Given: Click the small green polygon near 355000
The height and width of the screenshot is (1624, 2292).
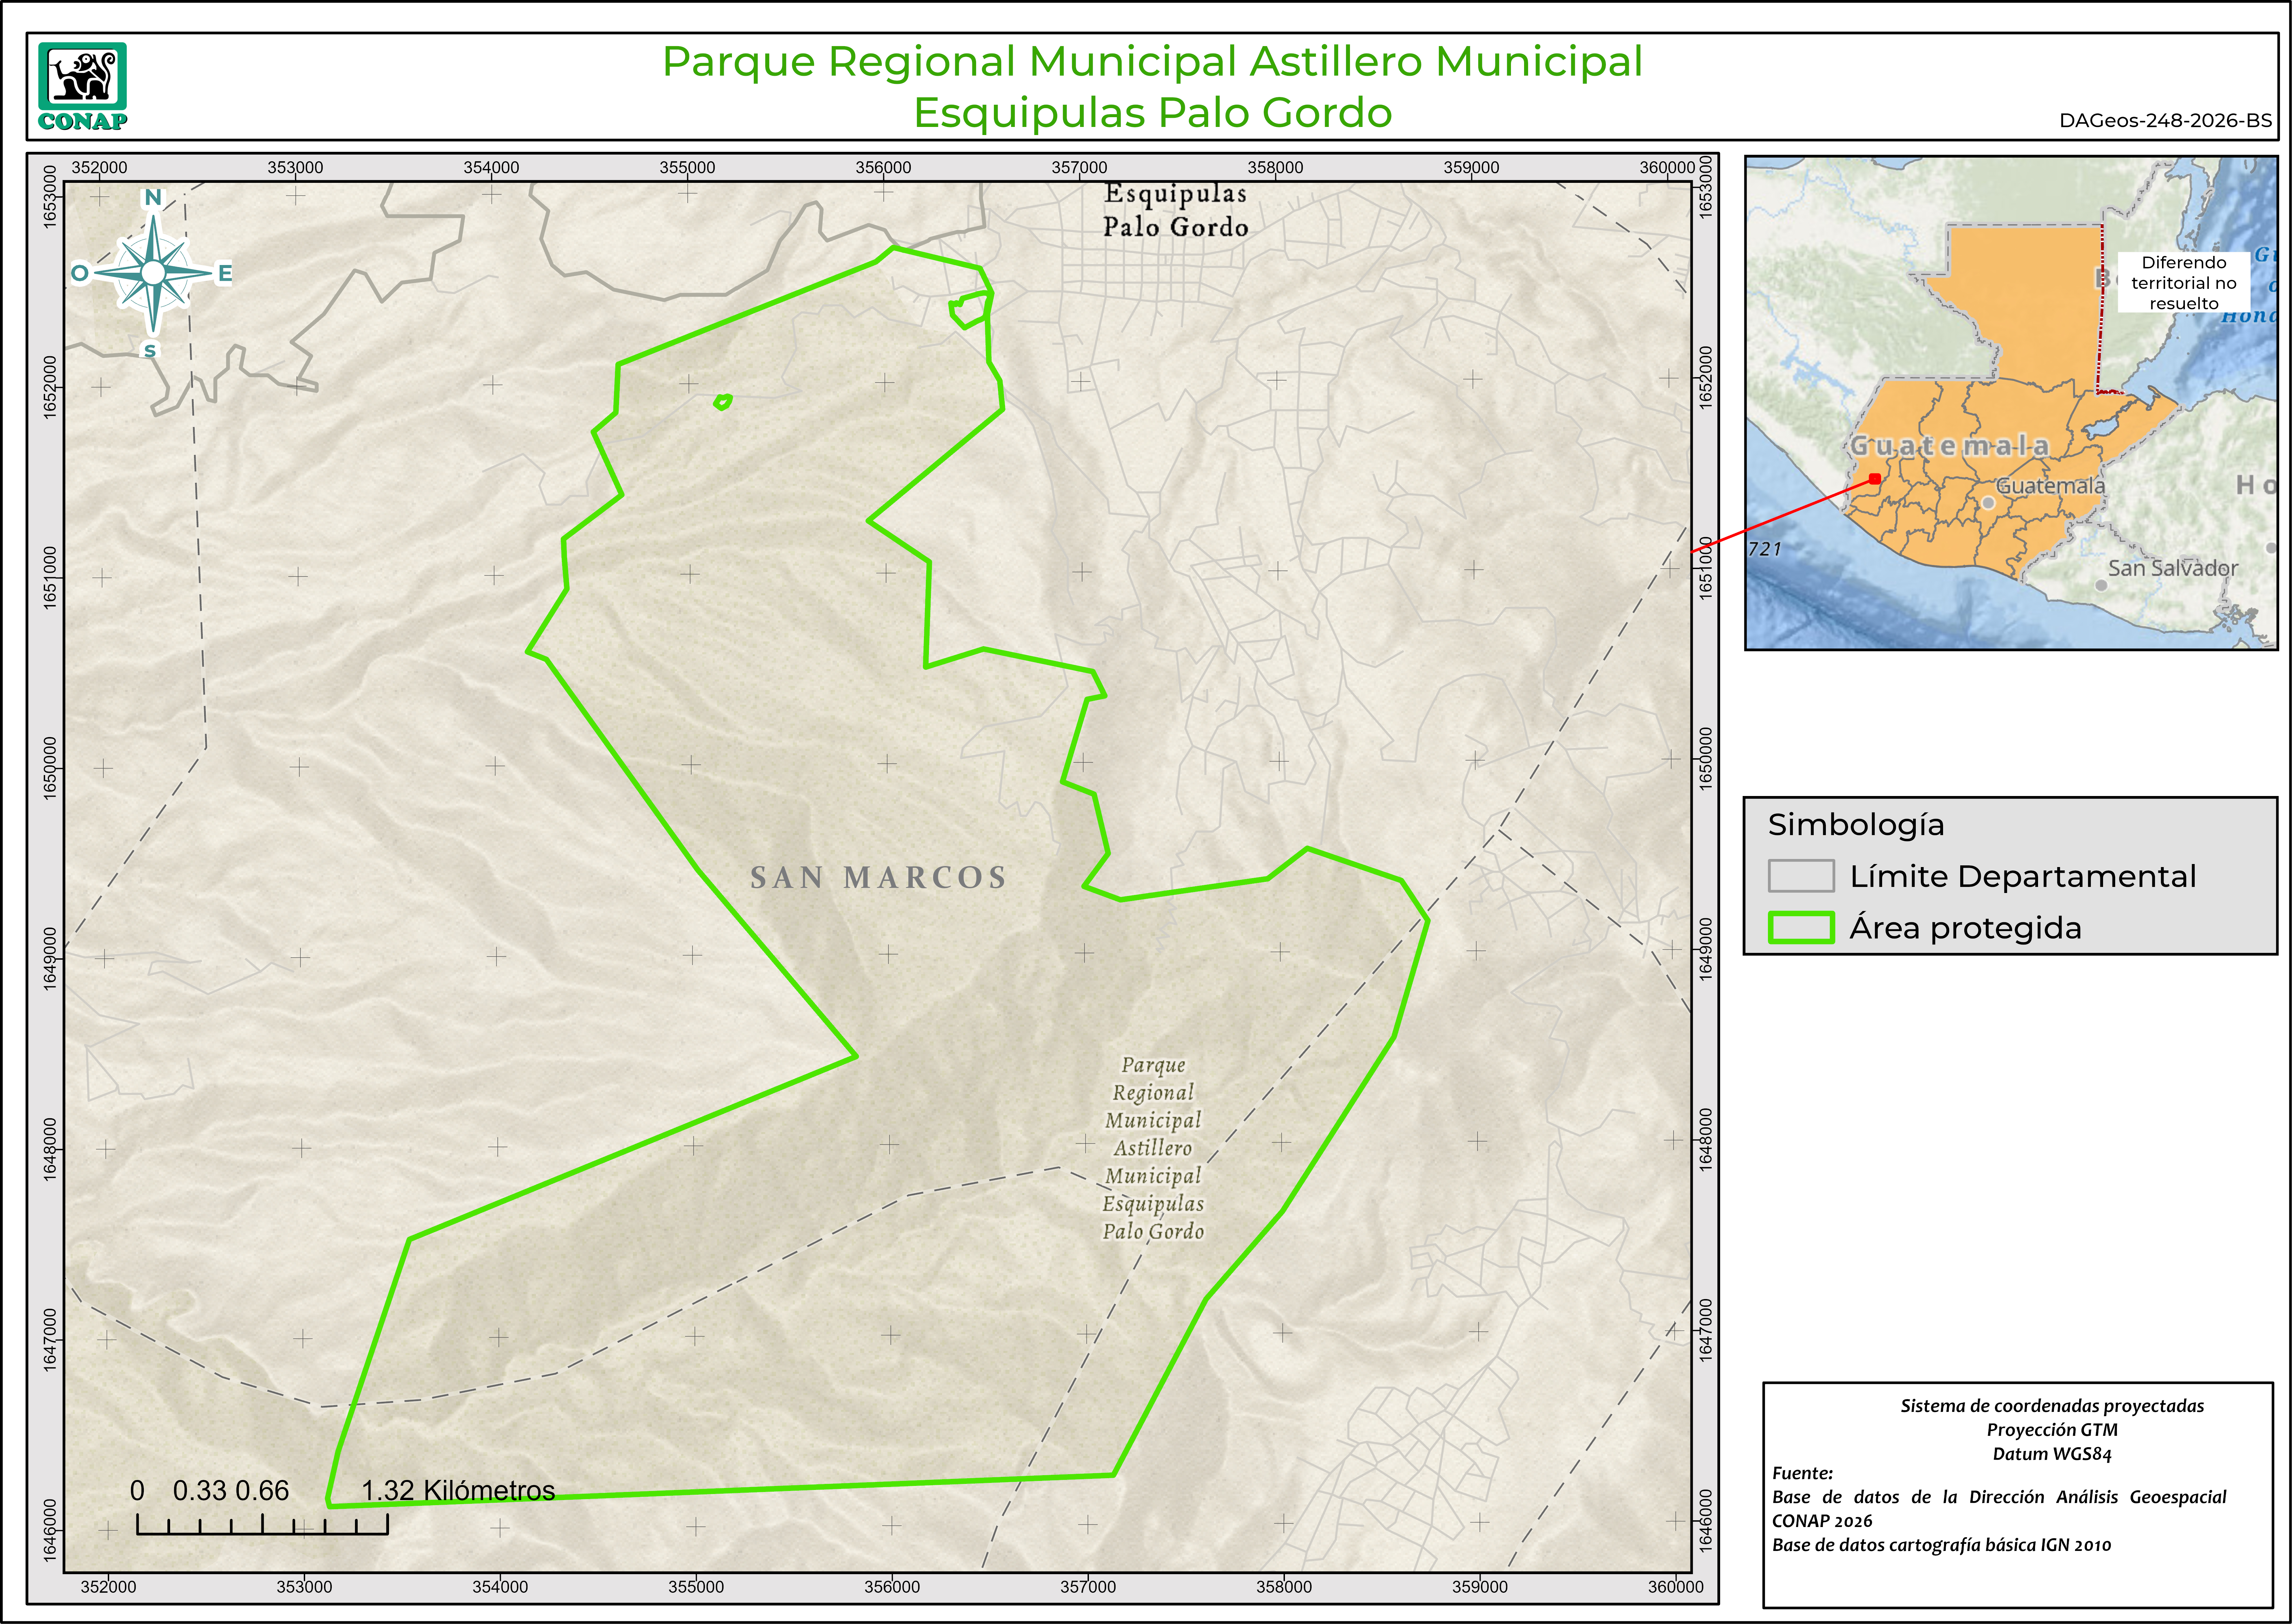Looking at the screenshot, I should [x=723, y=402].
